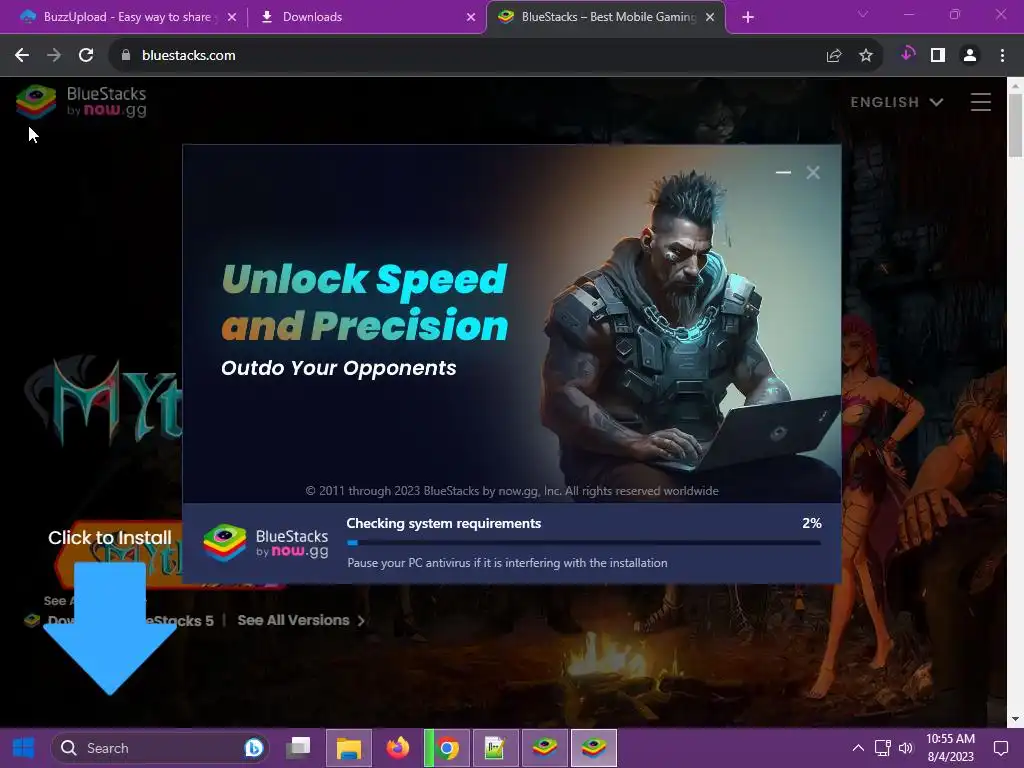
Task: Expand the ENGLISH language dropdown
Action: pos(897,102)
